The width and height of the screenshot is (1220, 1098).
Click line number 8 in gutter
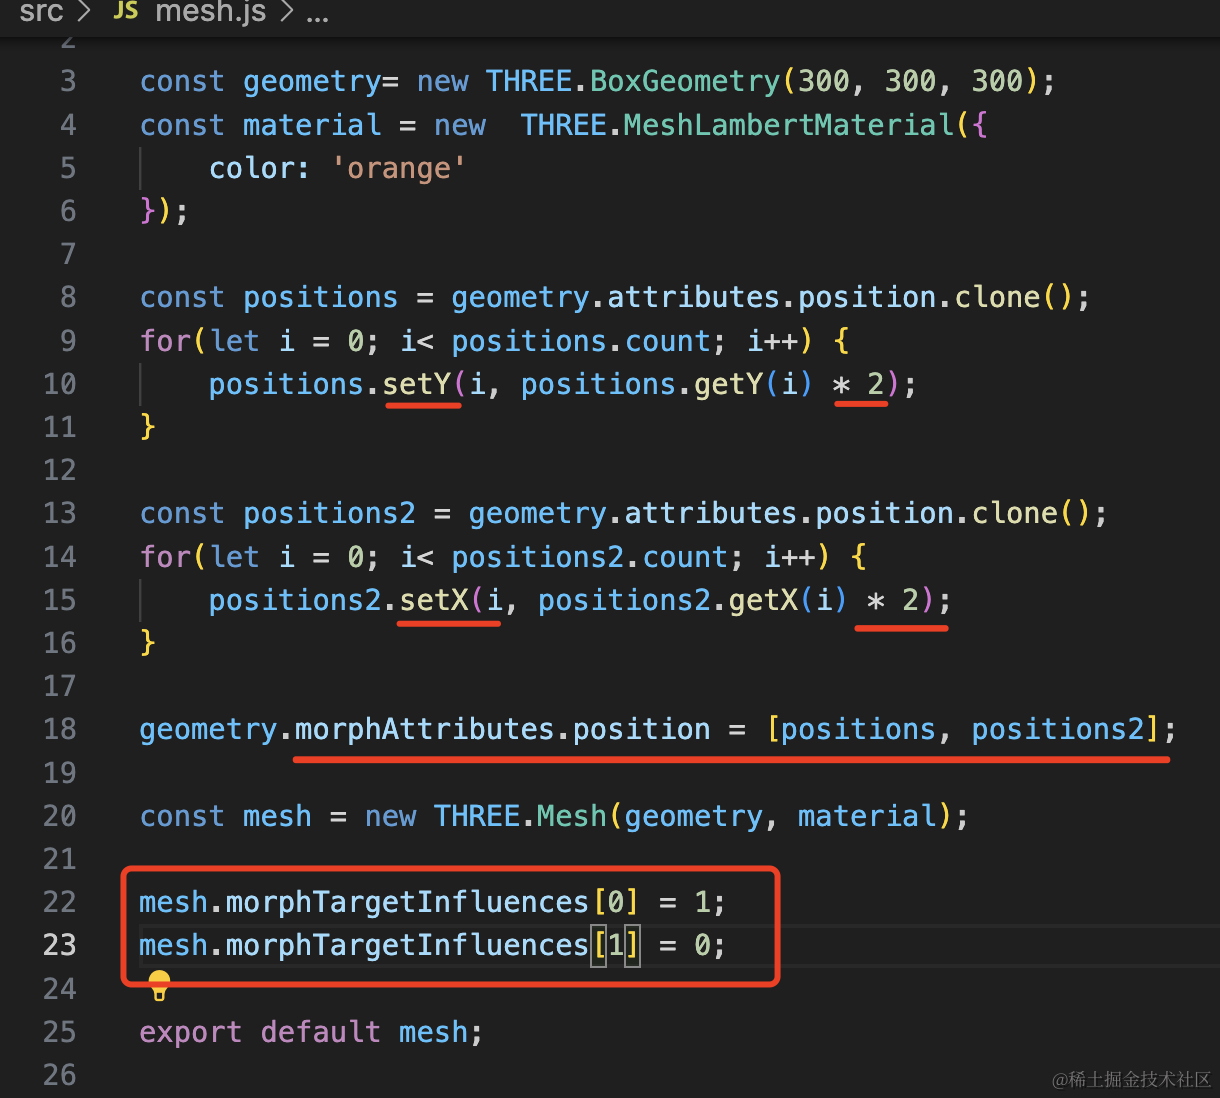tap(68, 297)
